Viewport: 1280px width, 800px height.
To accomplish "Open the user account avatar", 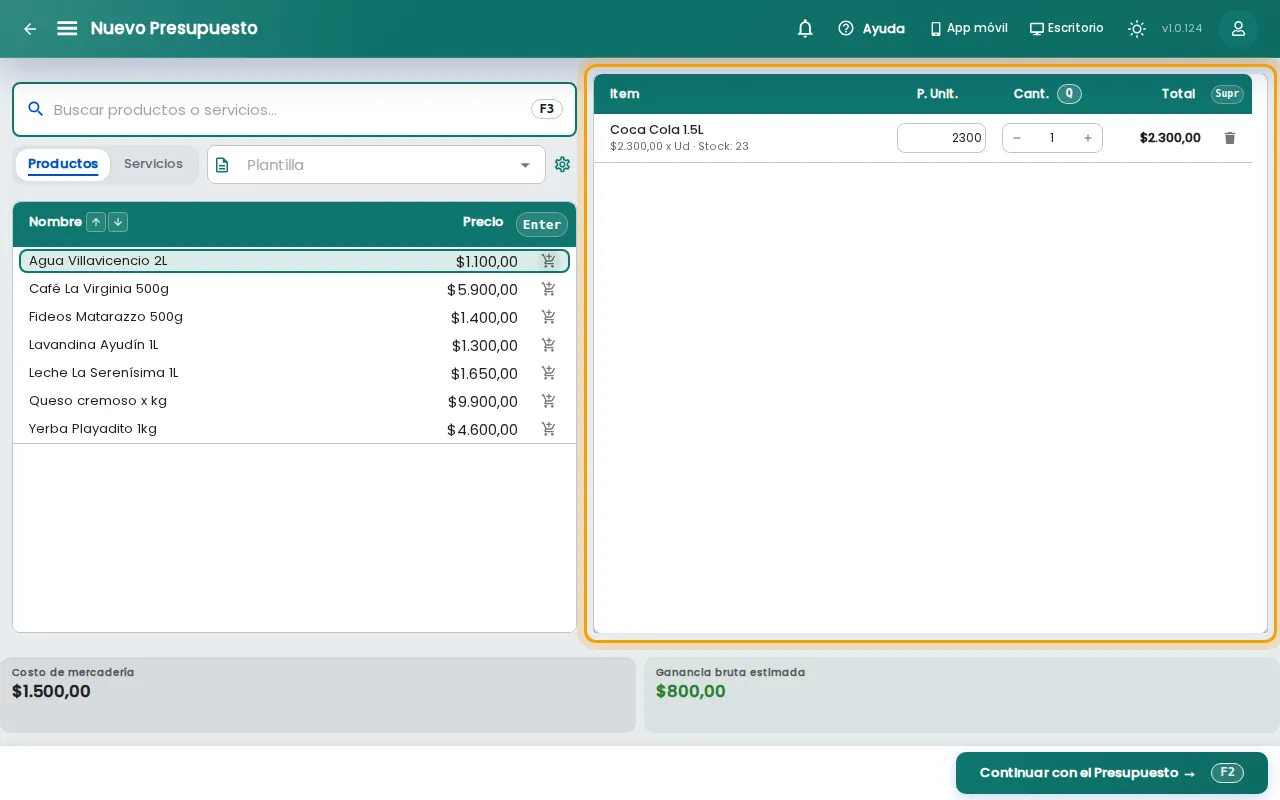I will click(x=1238, y=28).
